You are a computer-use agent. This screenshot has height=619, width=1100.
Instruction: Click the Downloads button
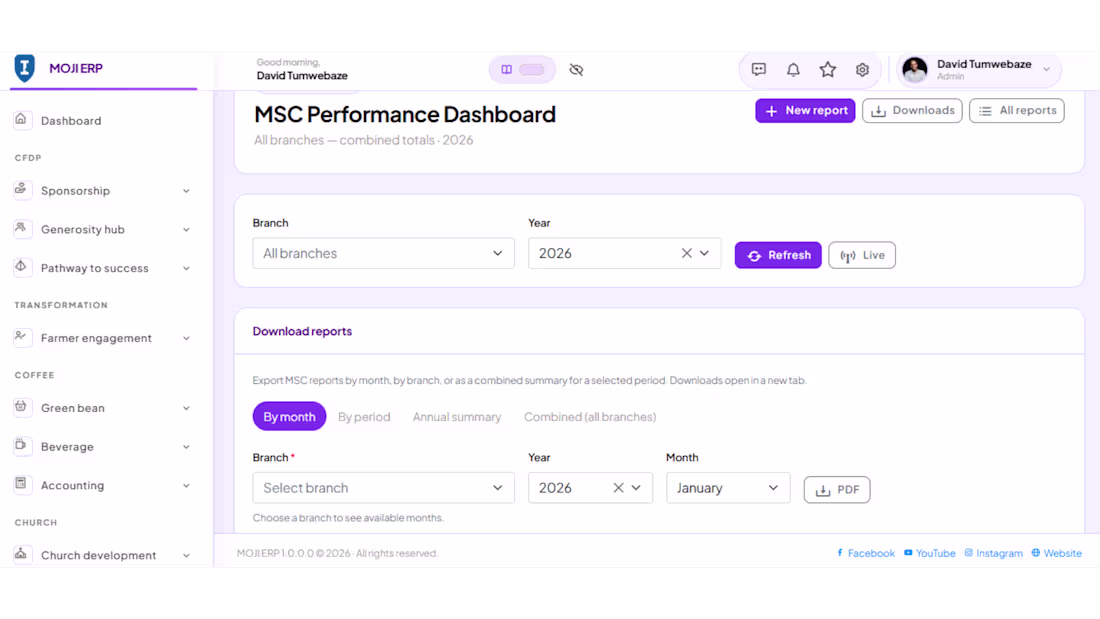coord(912,110)
